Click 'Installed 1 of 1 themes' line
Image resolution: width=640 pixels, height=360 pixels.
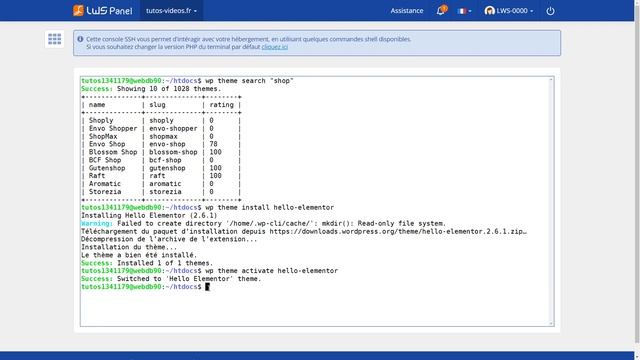(165, 263)
